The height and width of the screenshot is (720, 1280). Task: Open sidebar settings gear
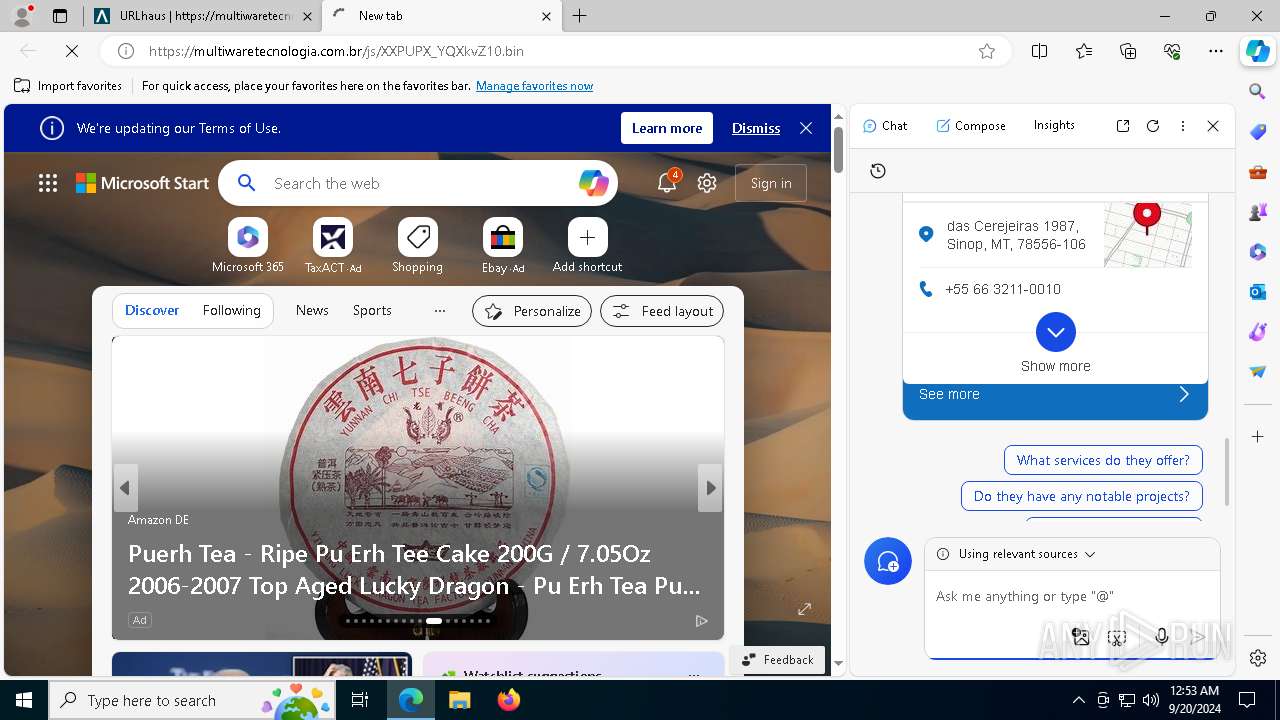1258,658
